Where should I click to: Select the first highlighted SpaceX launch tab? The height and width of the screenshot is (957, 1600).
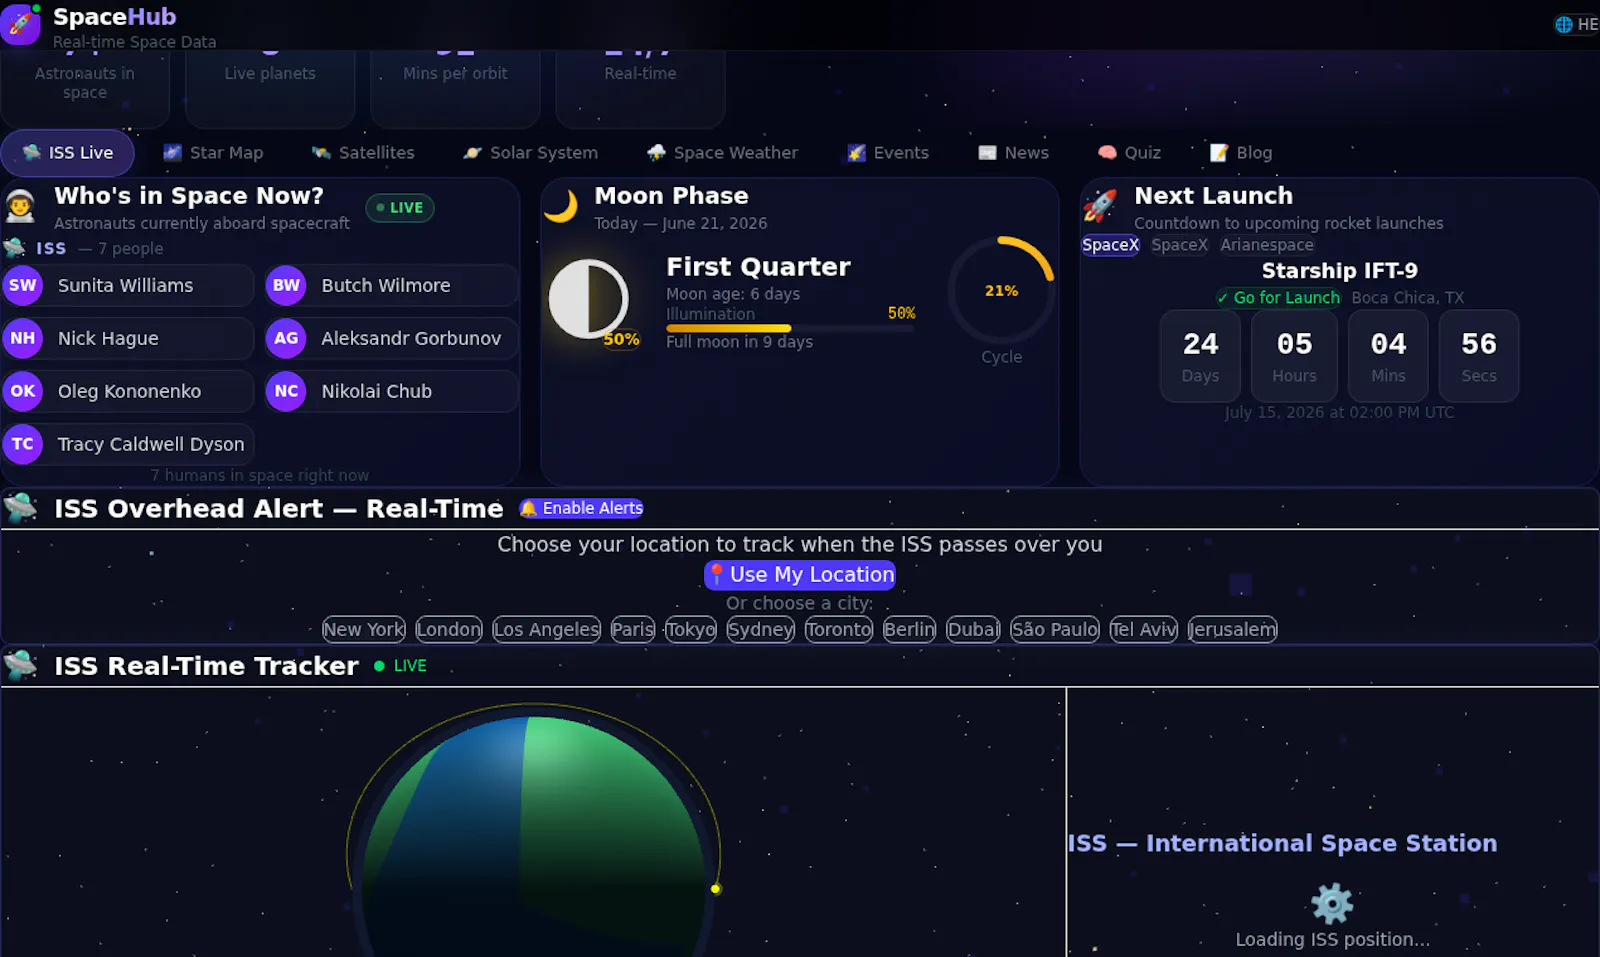(x=1110, y=245)
